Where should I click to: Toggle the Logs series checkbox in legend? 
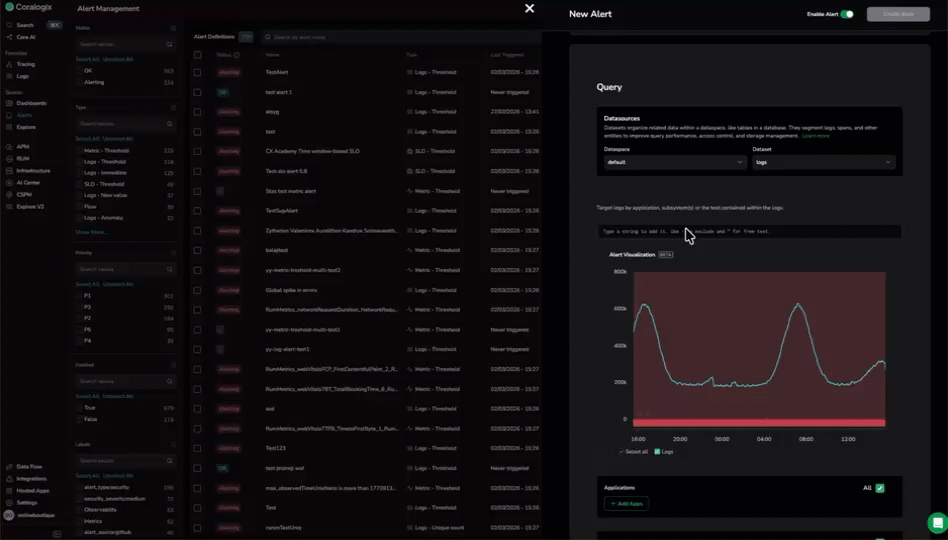tap(657, 452)
